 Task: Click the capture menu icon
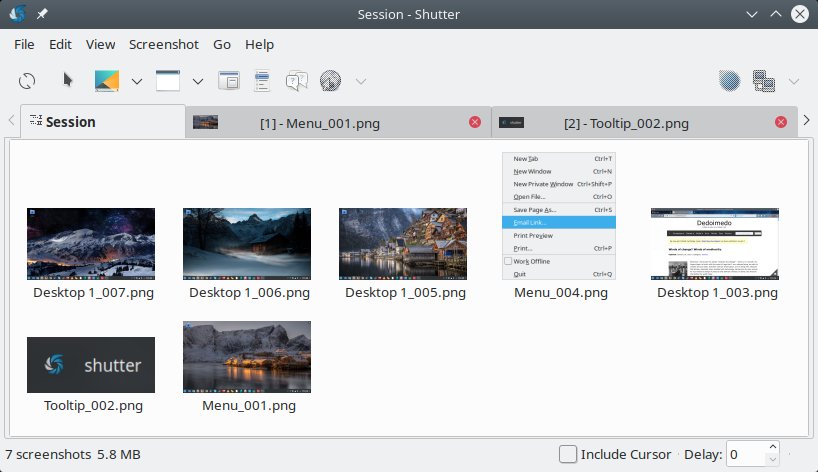262,81
